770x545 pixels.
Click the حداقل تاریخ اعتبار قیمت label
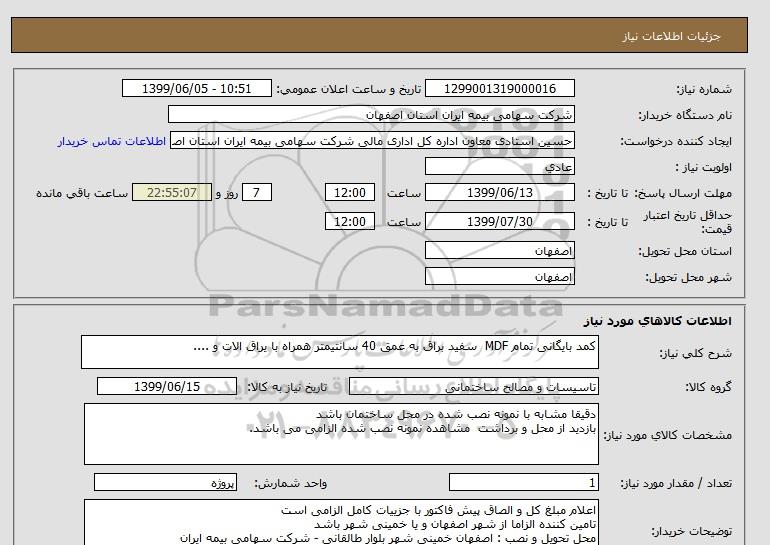pos(688,222)
